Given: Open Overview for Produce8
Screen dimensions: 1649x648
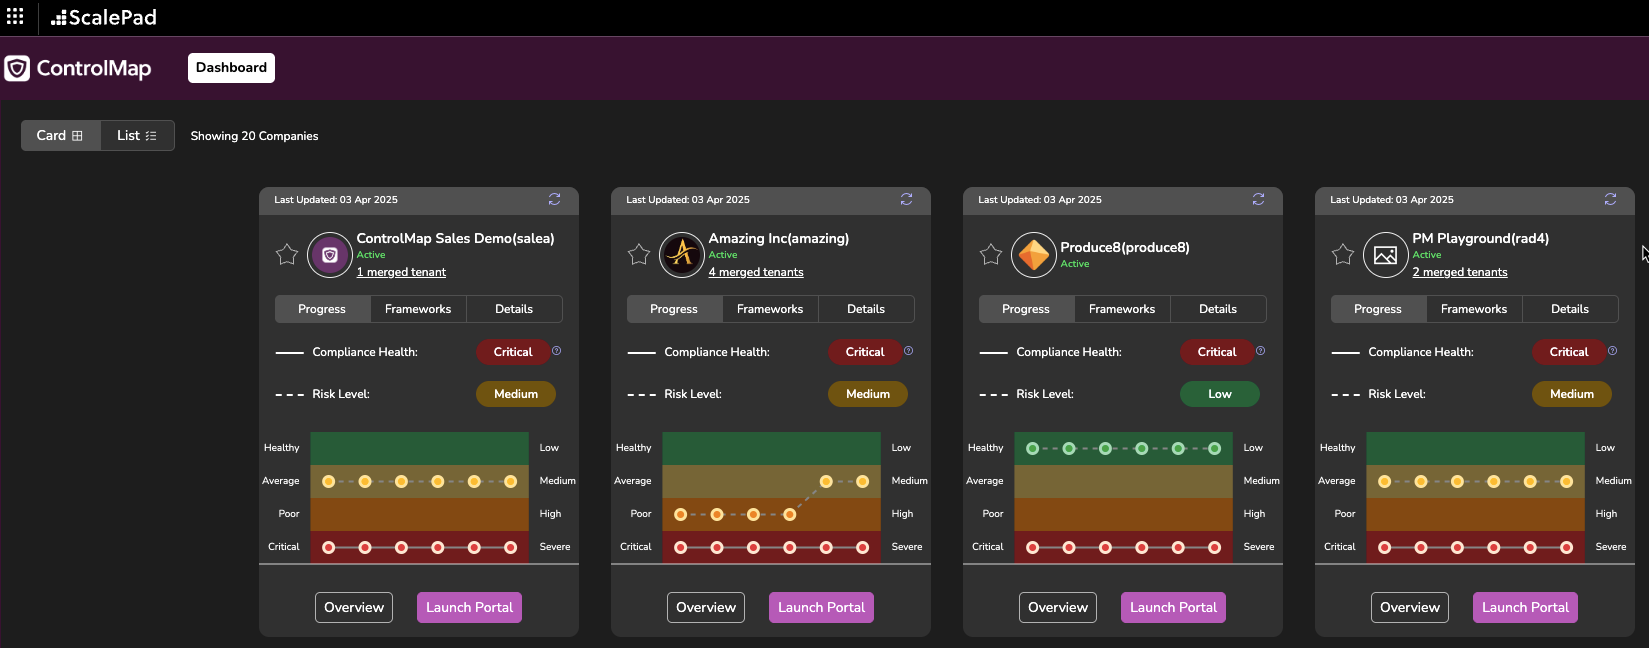Looking at the screenshot, I should click(x=1058, y=607).
